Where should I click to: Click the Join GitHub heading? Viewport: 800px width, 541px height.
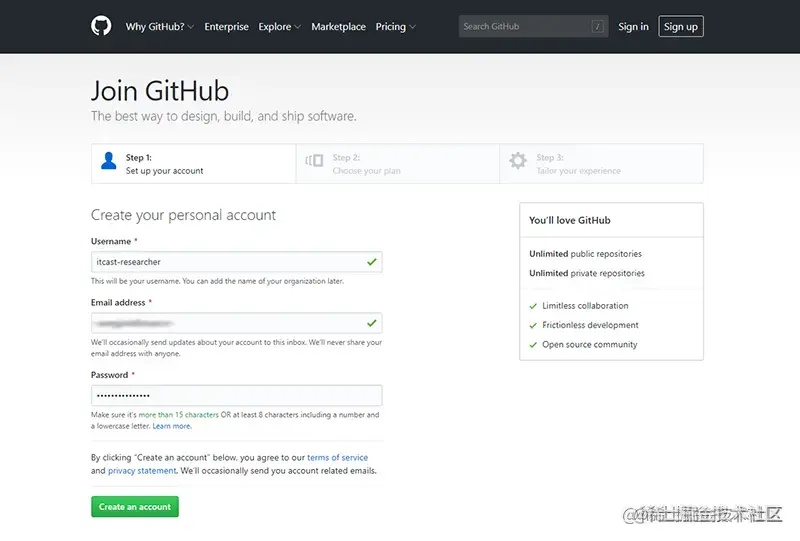[160, 91]
